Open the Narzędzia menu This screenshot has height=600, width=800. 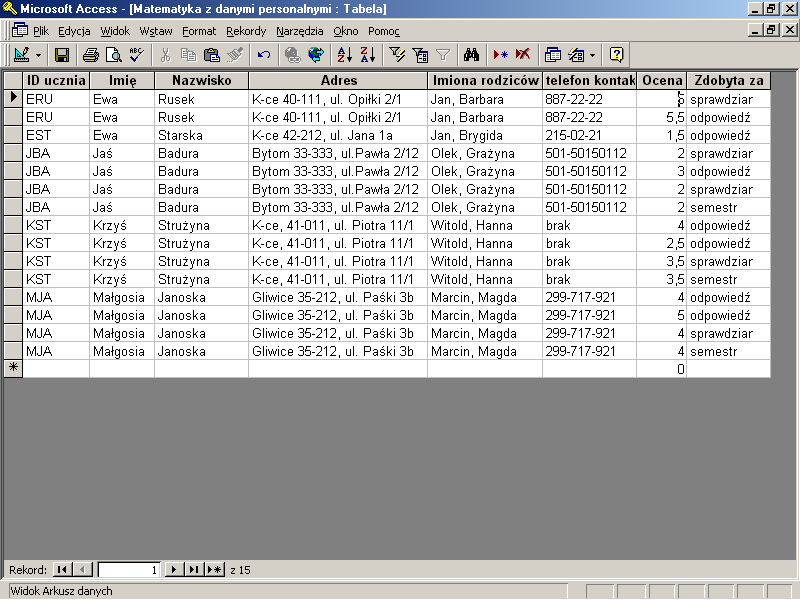[299, 31]
